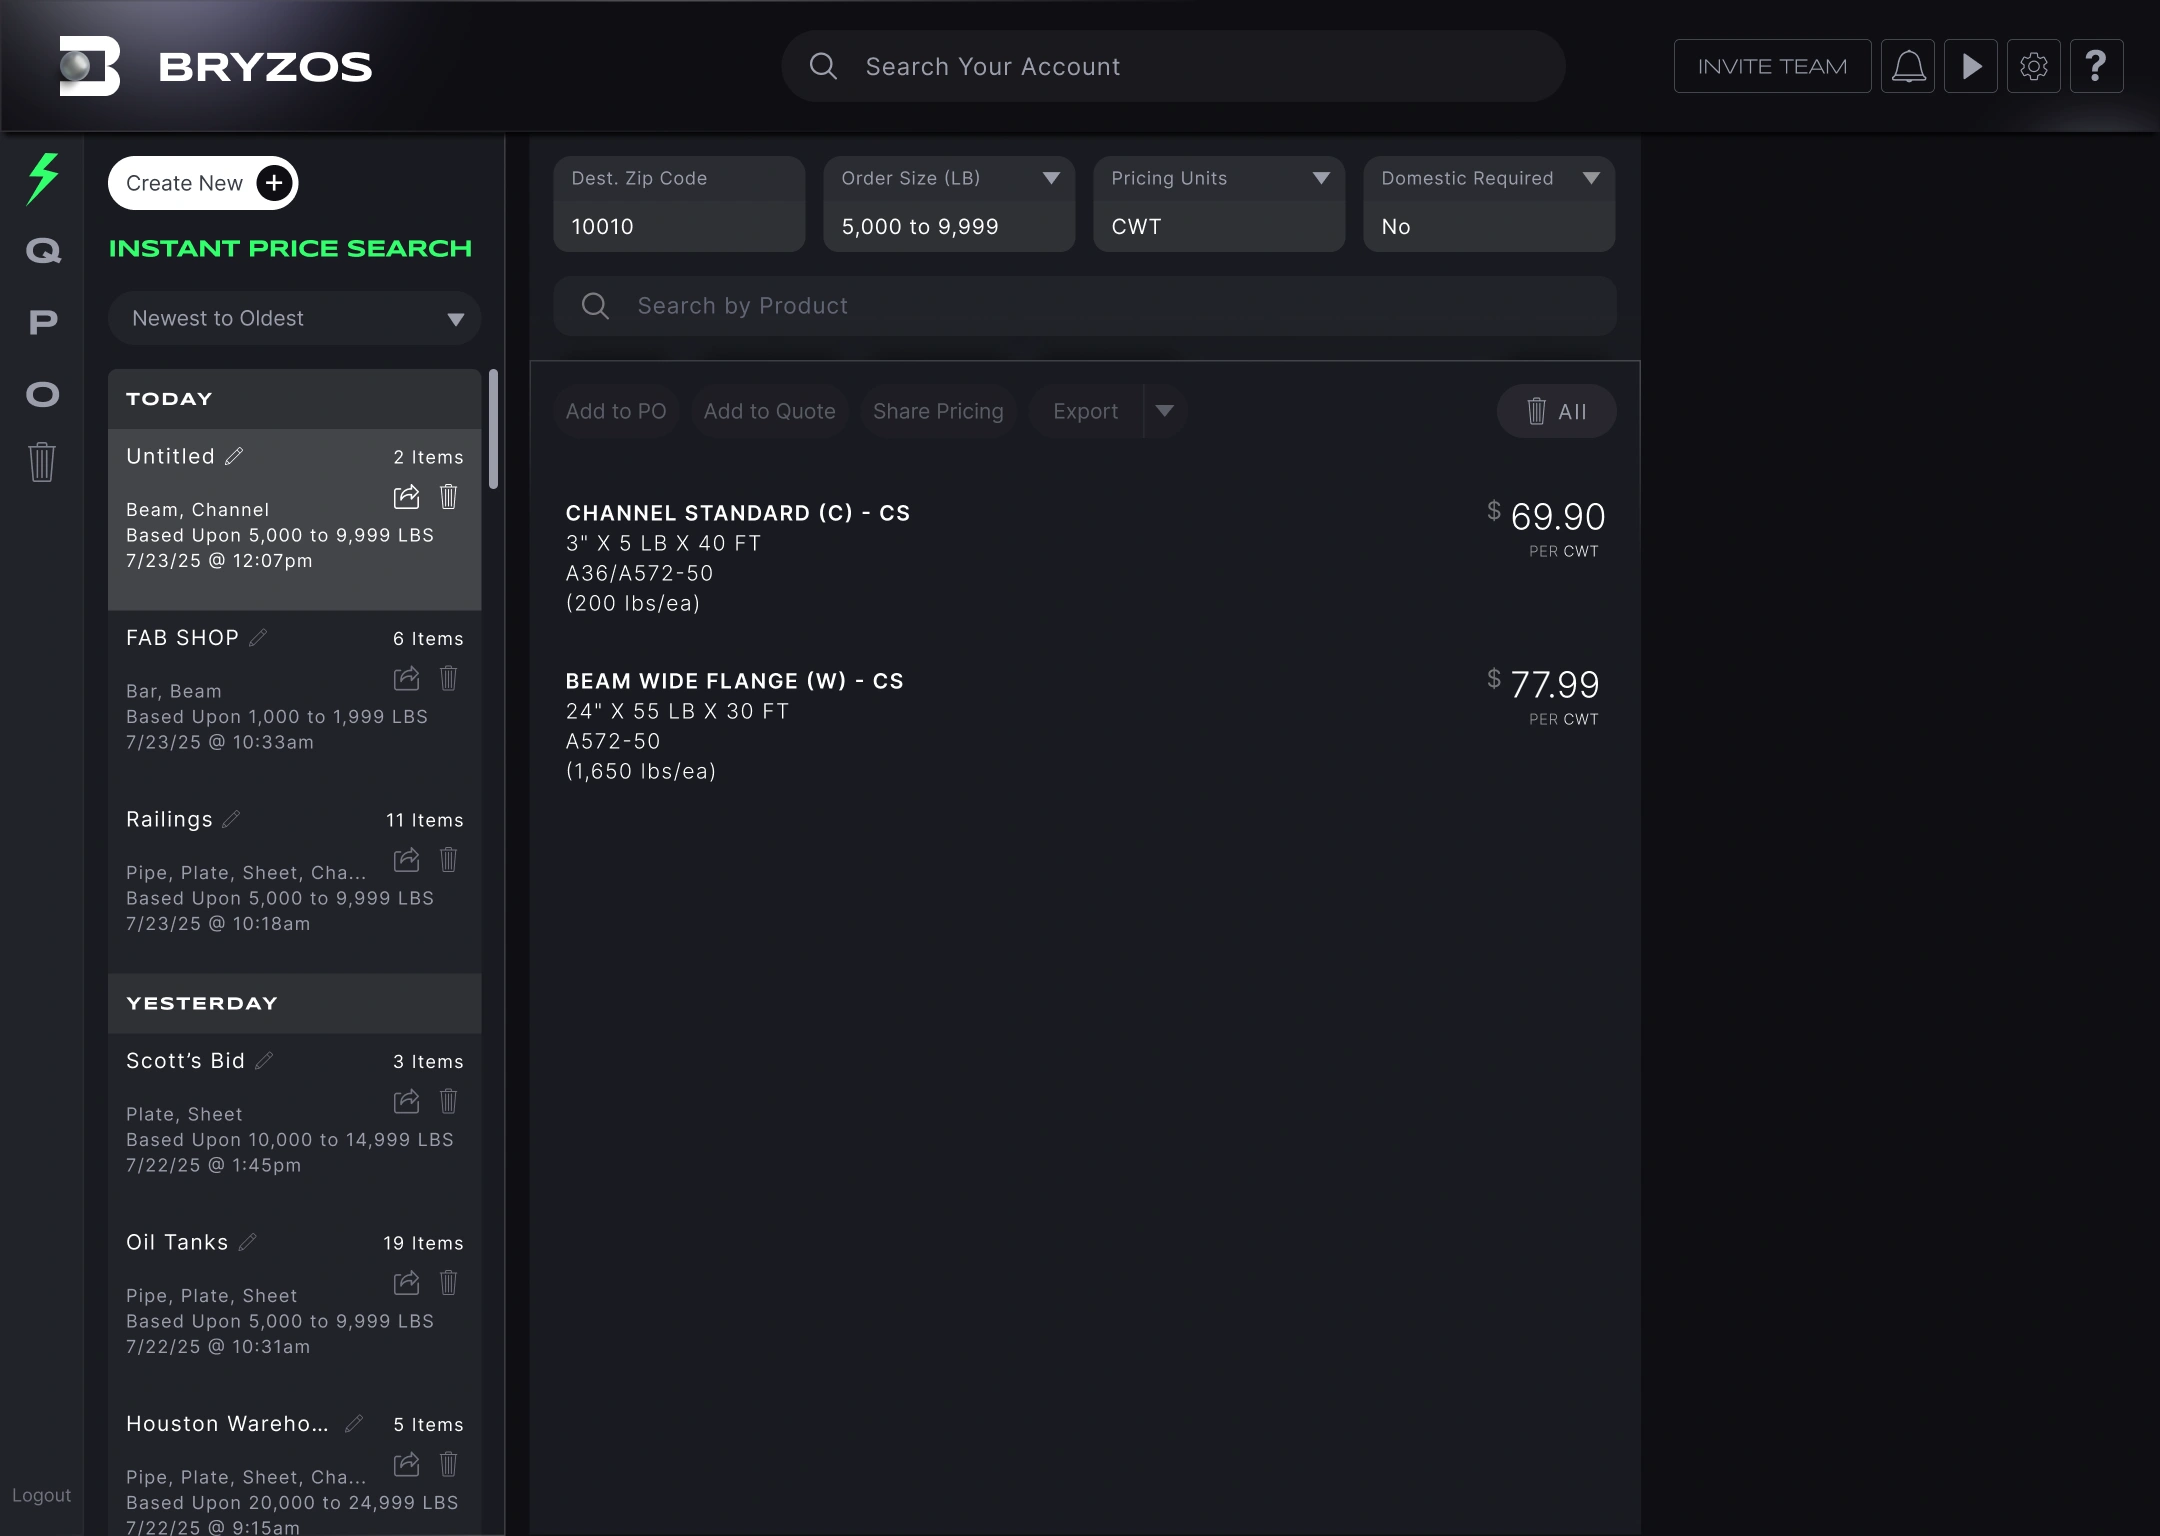The height and width of the screenshot is (1536, 2160).
Task: Open the Purchase orders section (P icon)
Action: [x=43, y=322]
